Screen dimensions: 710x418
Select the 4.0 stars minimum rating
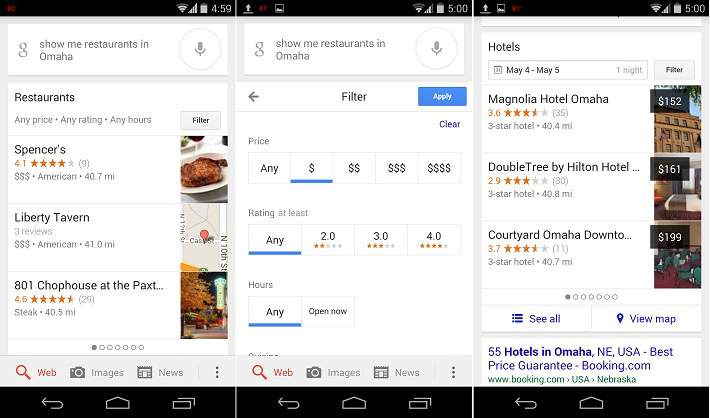pyautogui.click(x=434, y=240)
